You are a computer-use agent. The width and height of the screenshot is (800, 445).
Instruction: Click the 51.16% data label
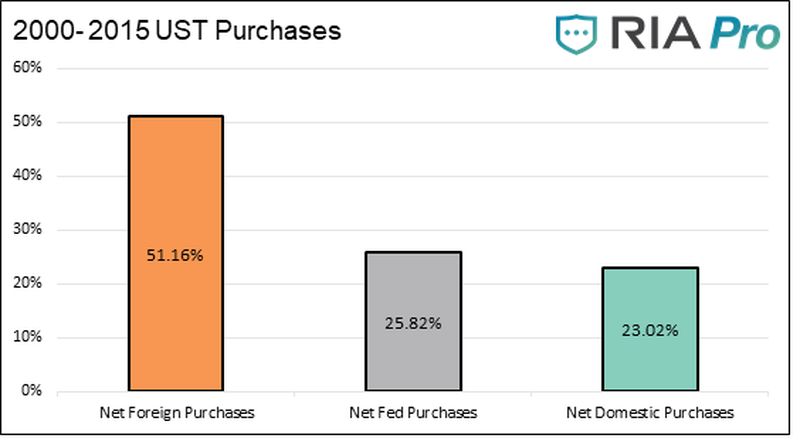tap(176, 256)
